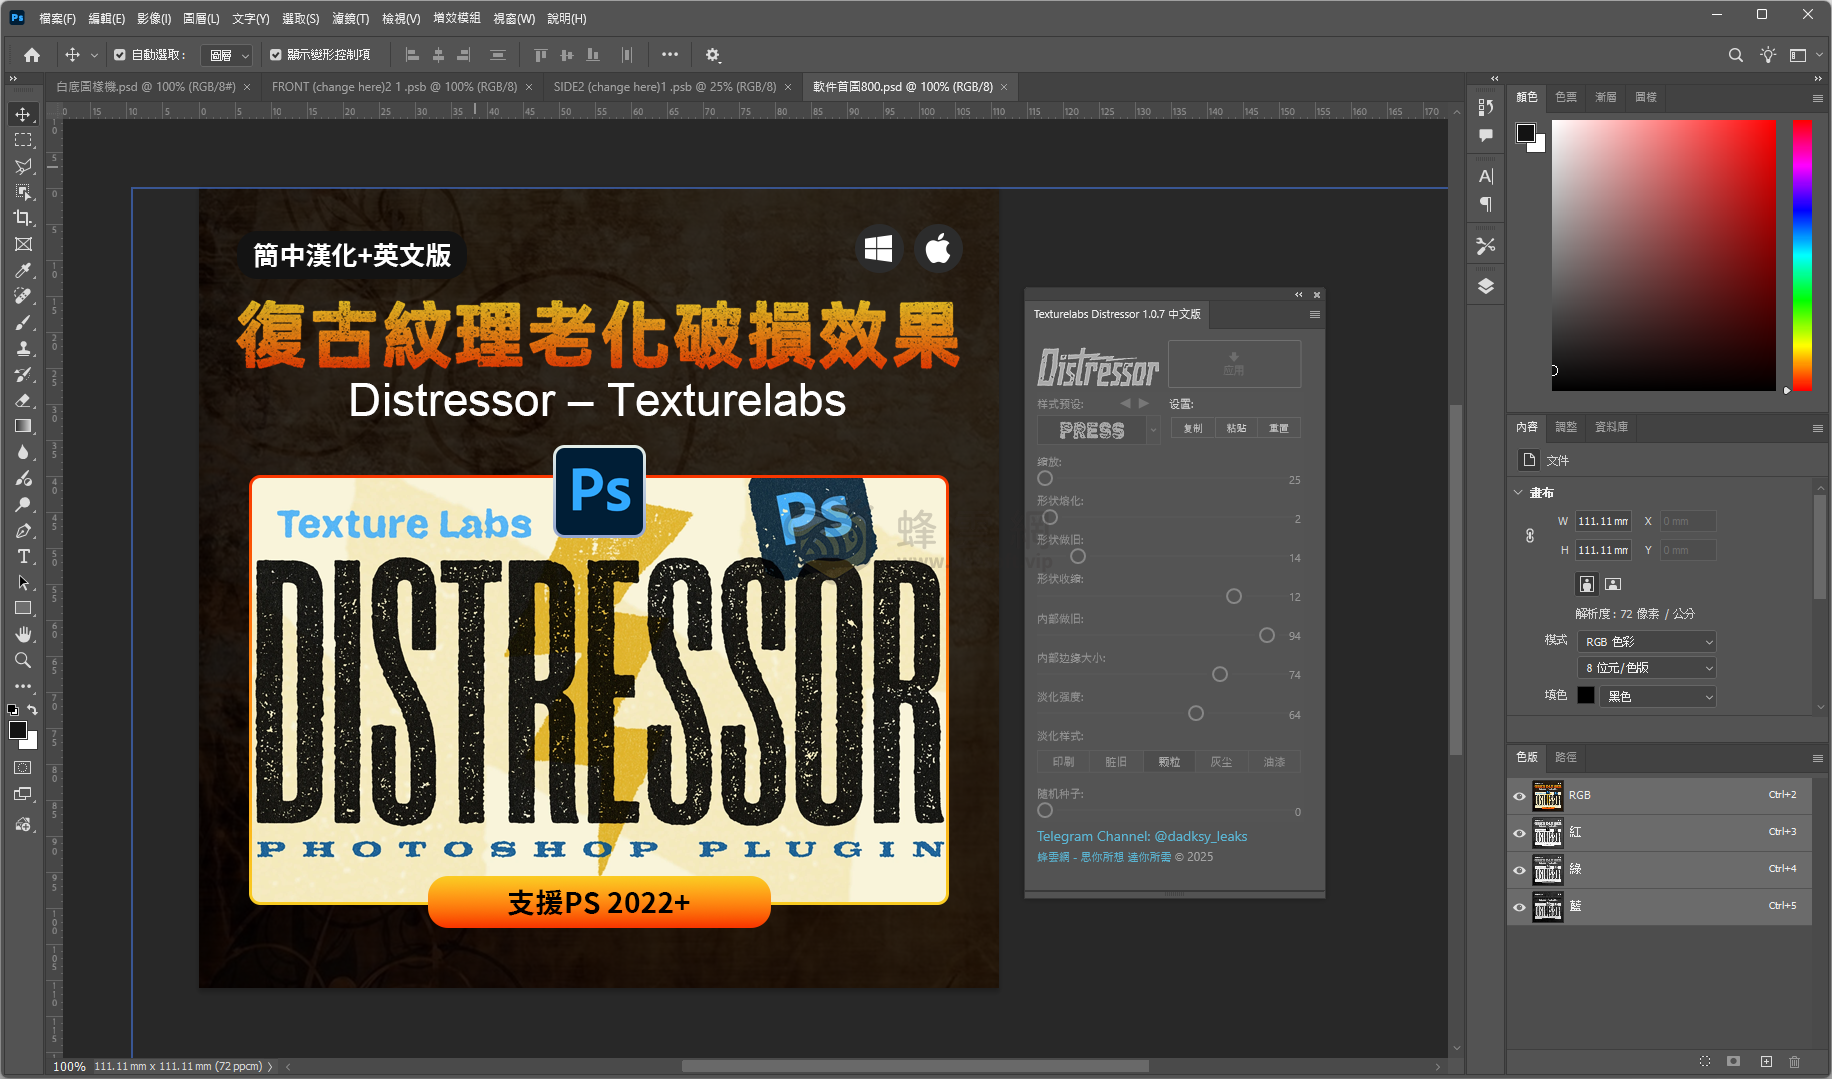Toggle Quick Mask mode icon
The height and width of the screenshot is (1079, 1832).
pos(23,768)
